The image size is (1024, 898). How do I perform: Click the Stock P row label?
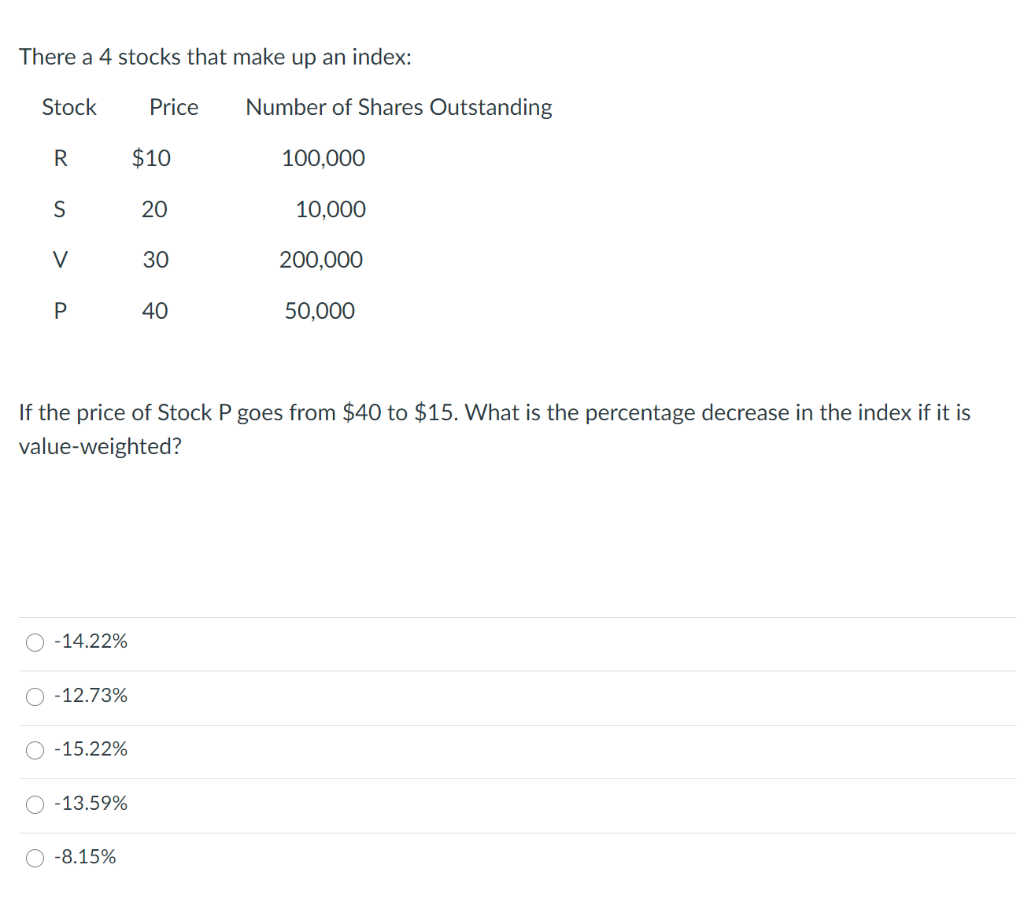click(x=60, y=312)
